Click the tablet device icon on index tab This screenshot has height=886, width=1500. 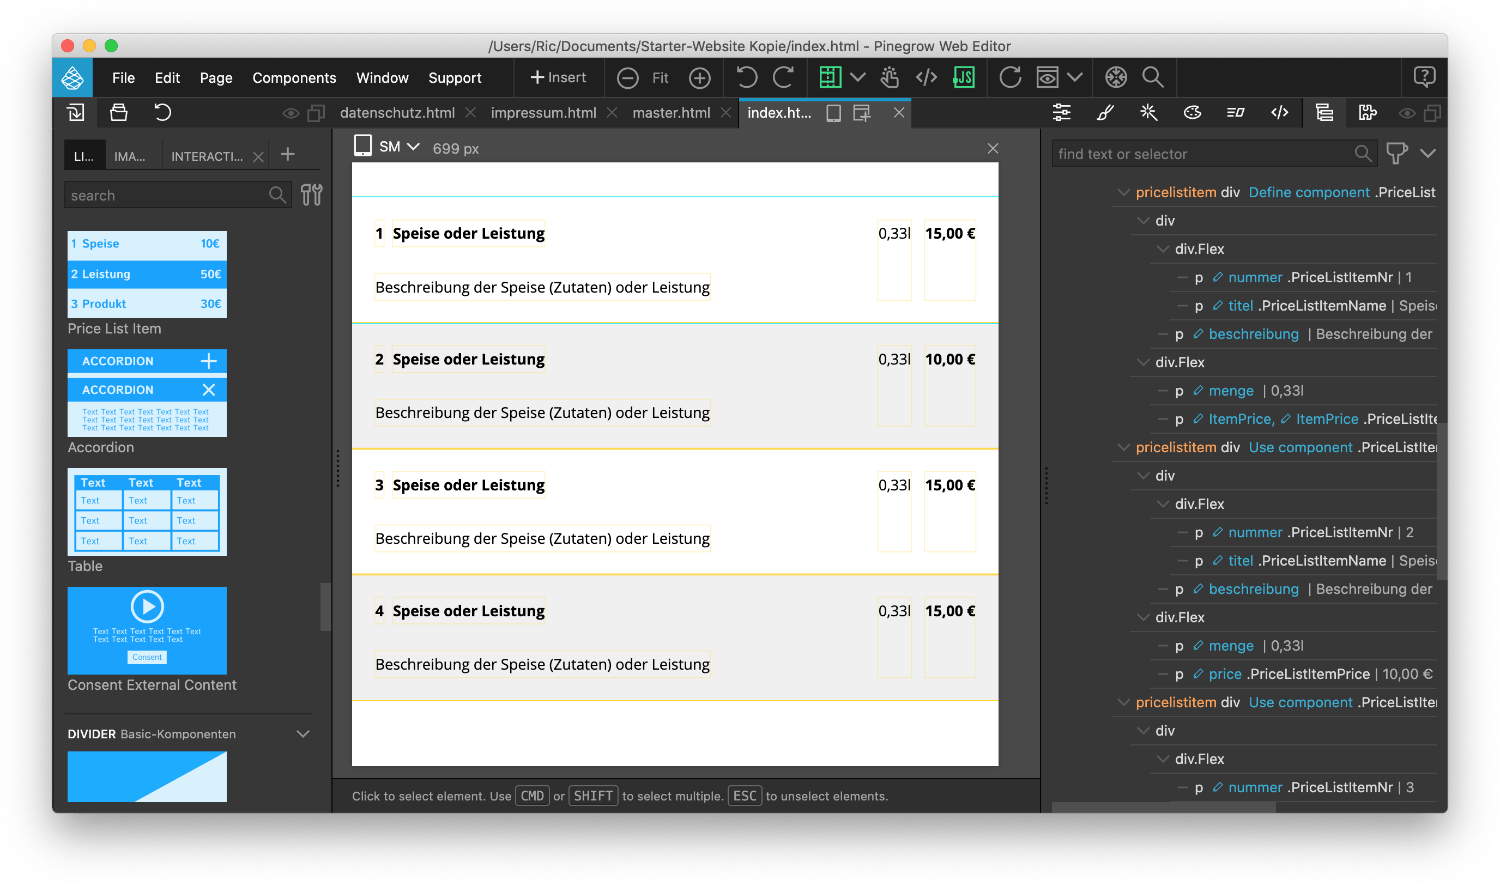(x=833, y=113)
